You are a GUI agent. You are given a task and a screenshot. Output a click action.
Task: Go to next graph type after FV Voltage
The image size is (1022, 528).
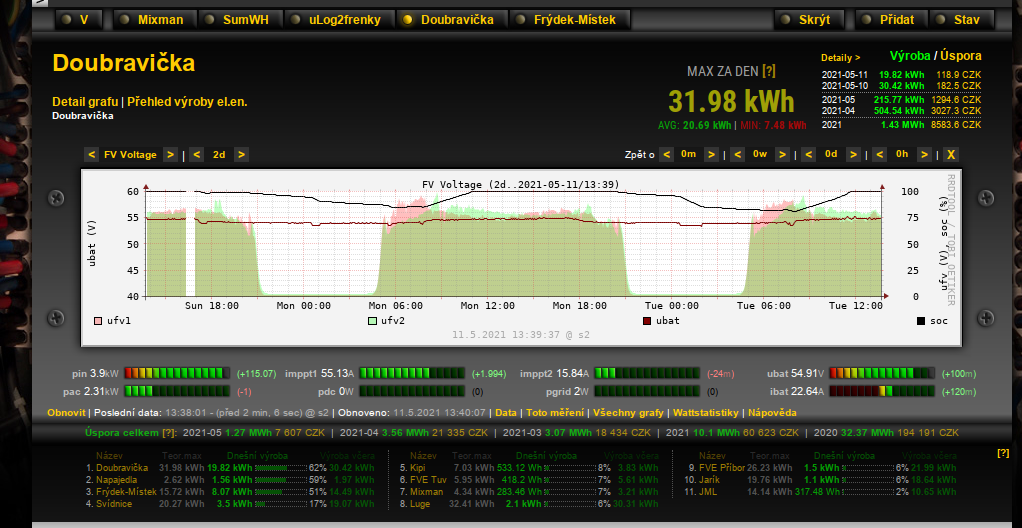pos(170,155)
